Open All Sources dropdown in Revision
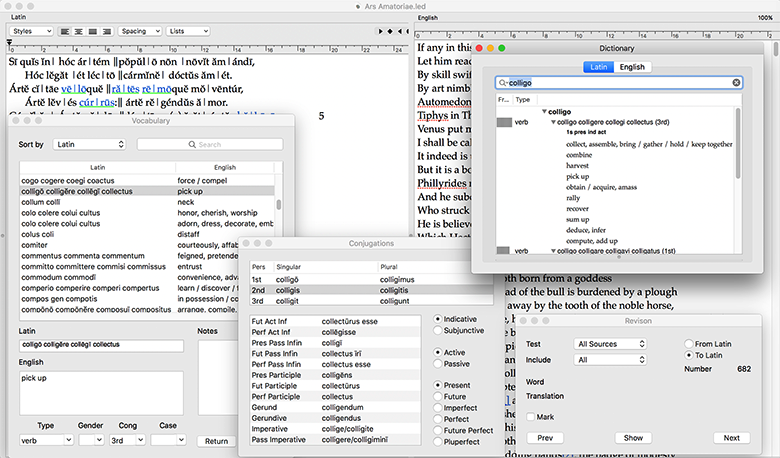 point(610,344)
